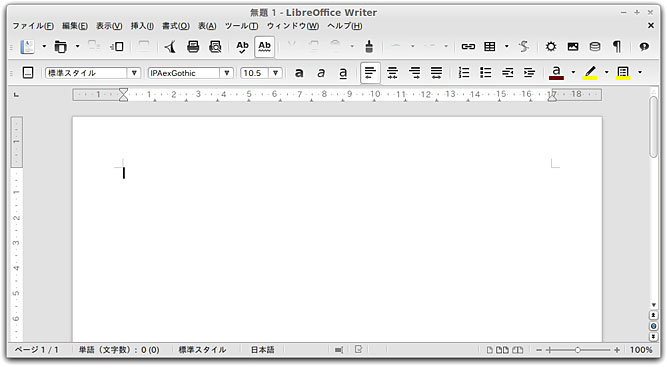Open IPAexGothic font name dropdown

(x=227, y=73)
